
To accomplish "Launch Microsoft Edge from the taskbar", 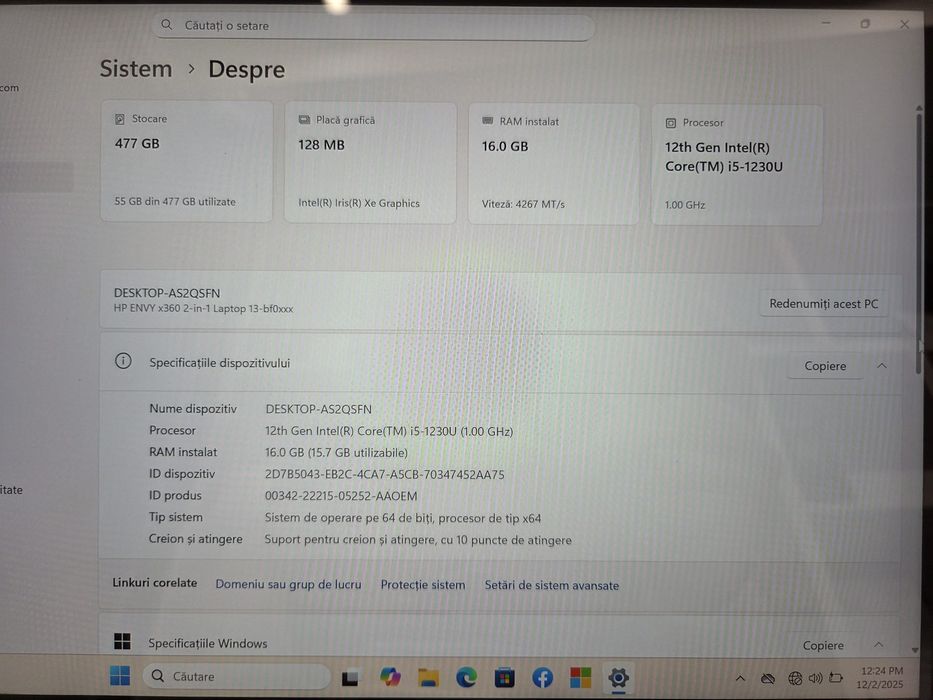I will [x=466, y=677].
